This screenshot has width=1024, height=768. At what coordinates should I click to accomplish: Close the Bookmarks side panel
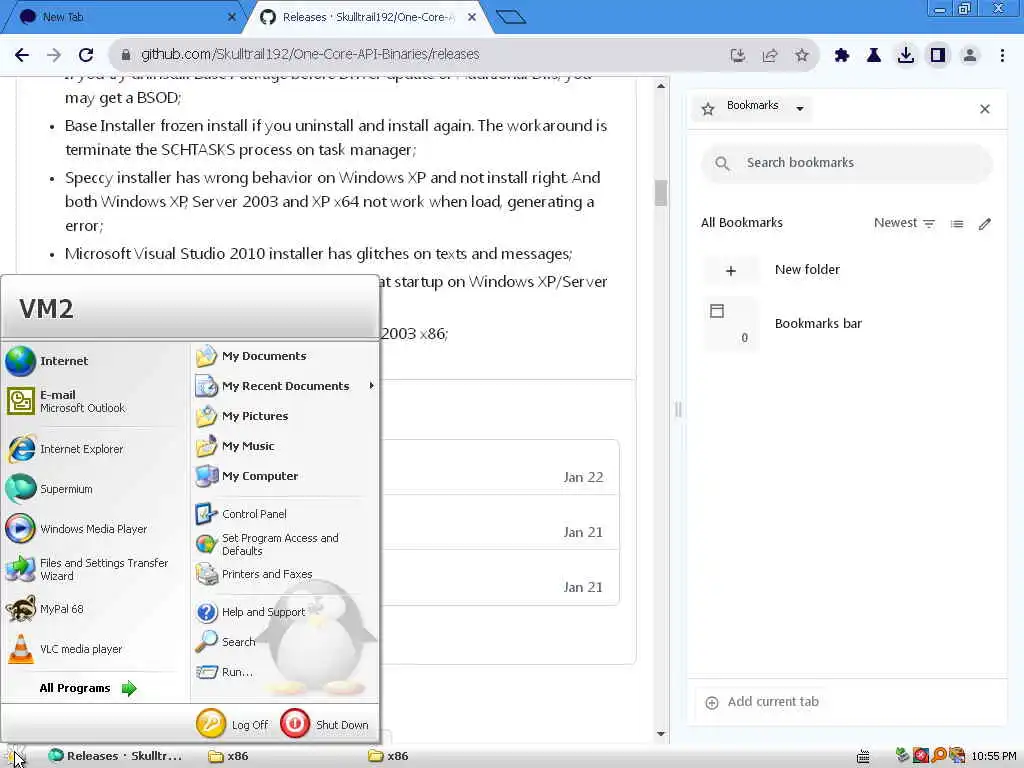click(x=985, y=109)
